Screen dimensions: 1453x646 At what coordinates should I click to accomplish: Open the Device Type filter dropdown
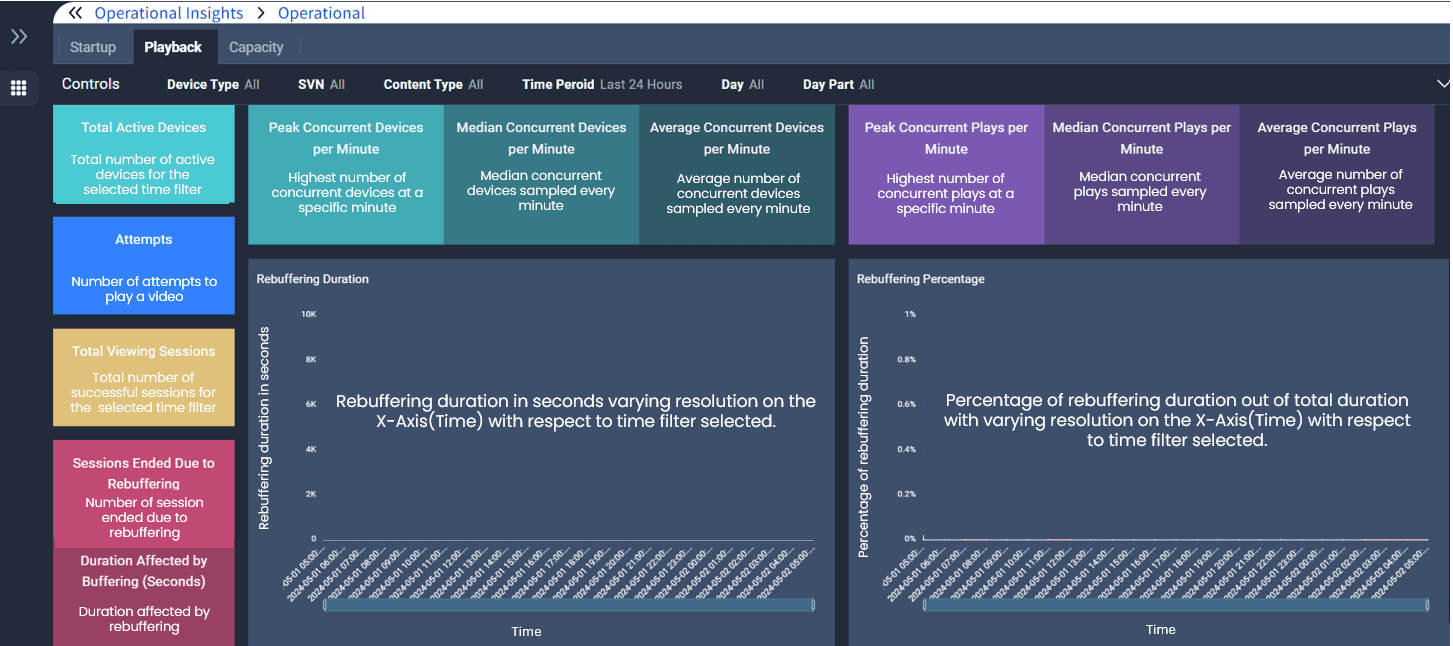pyautogui.click(x=213, y=85)
